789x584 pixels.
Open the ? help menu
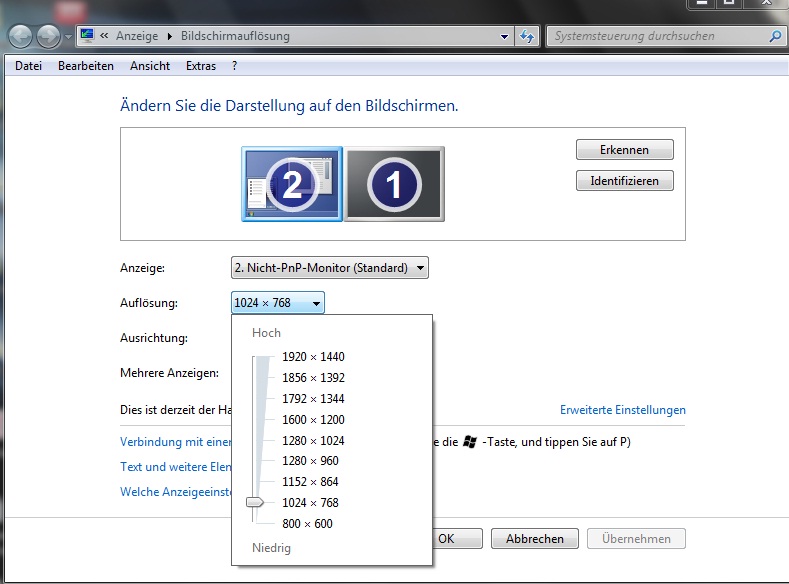click(234, 66)
